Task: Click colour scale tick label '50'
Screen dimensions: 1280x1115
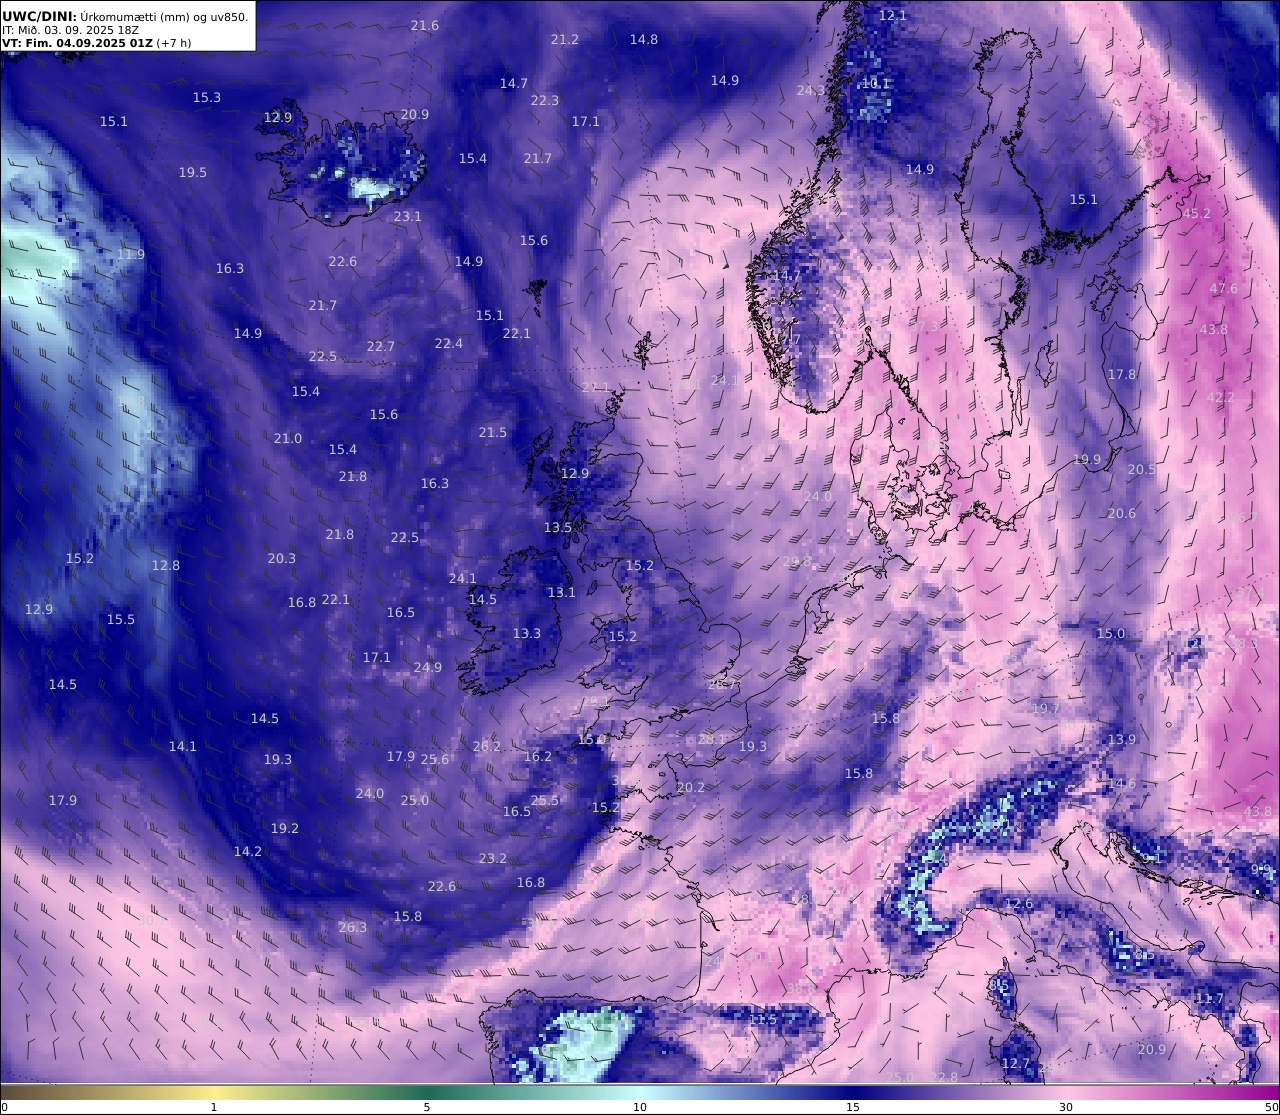Action: [x=1271, y=1107]
